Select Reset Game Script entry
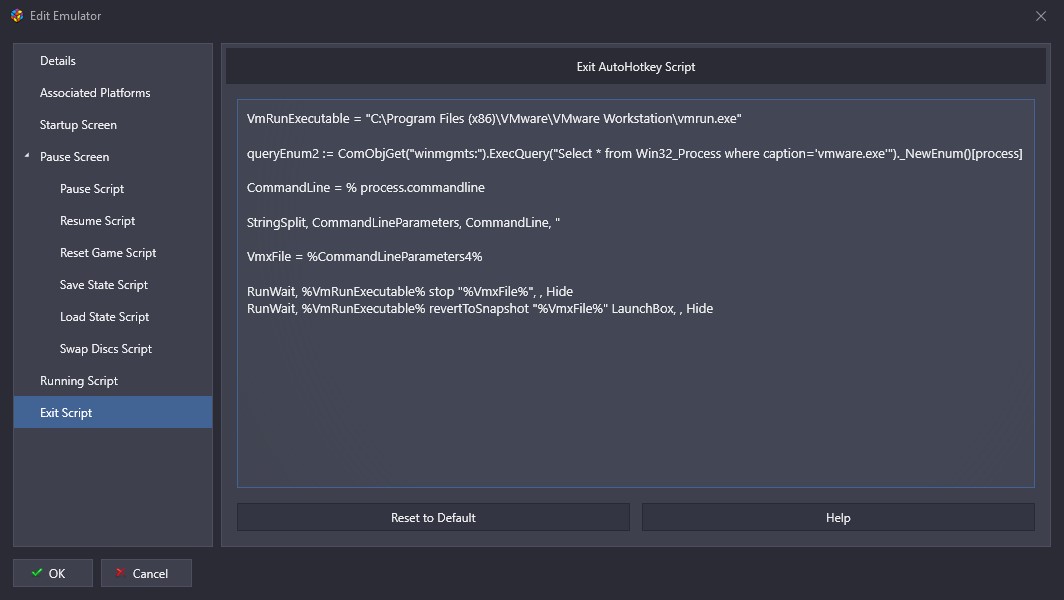The height and width of the screenshot is (600, 1064). (x=108, y=253)
